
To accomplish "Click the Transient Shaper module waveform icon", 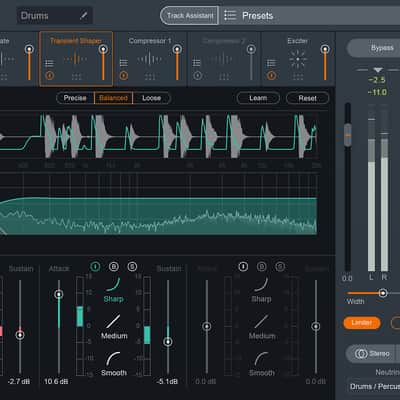I will [x=76, y=59].
